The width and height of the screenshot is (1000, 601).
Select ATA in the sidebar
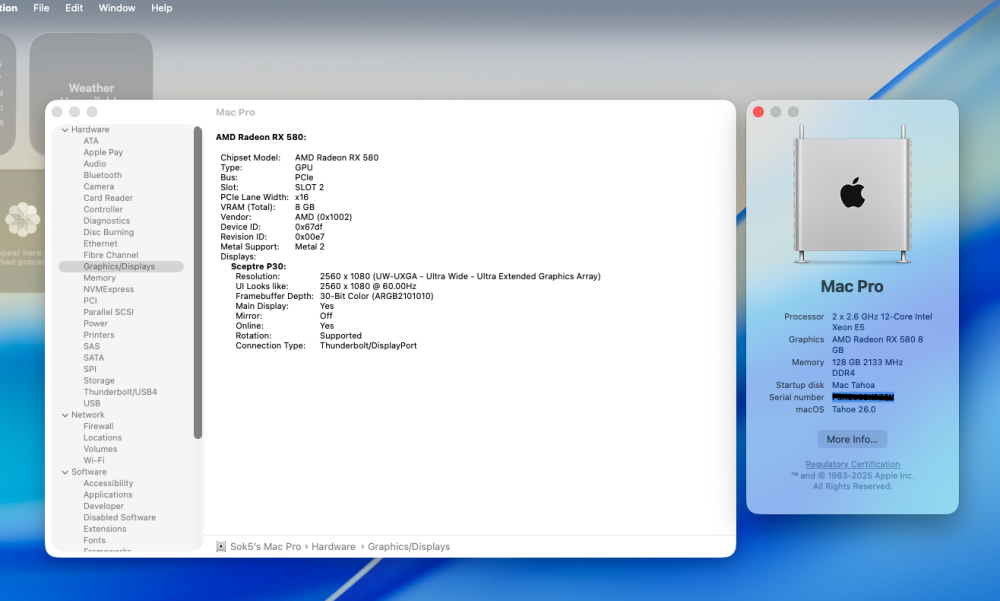(91, 141)
